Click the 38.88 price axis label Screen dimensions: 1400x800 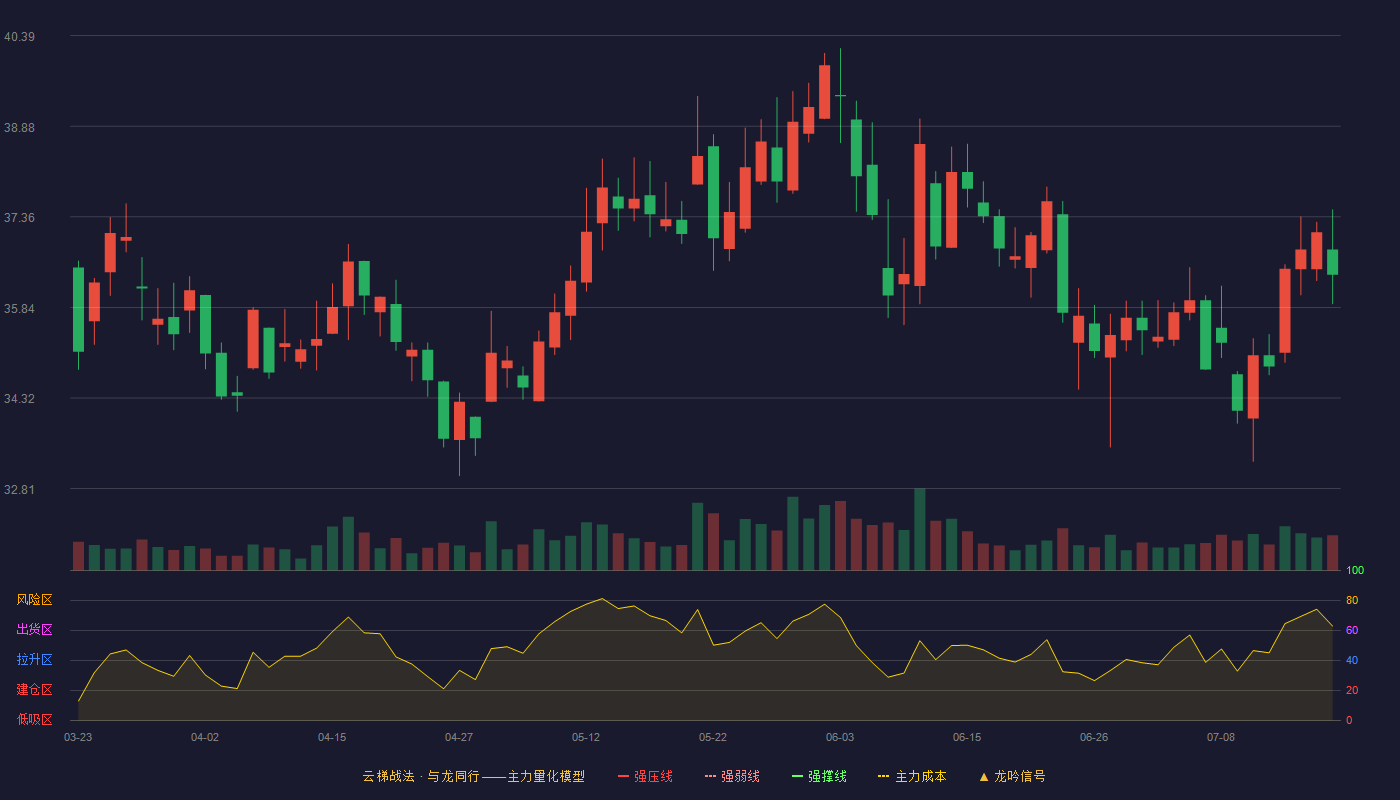(x=19, y=128)
